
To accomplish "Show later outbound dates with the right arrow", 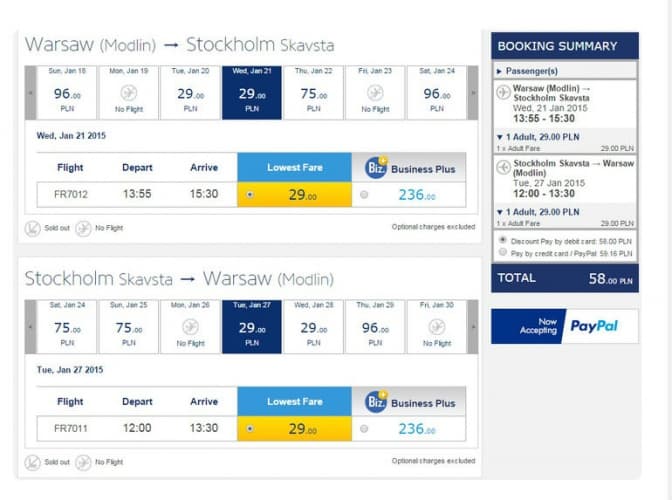I will [x=472, y=92].
